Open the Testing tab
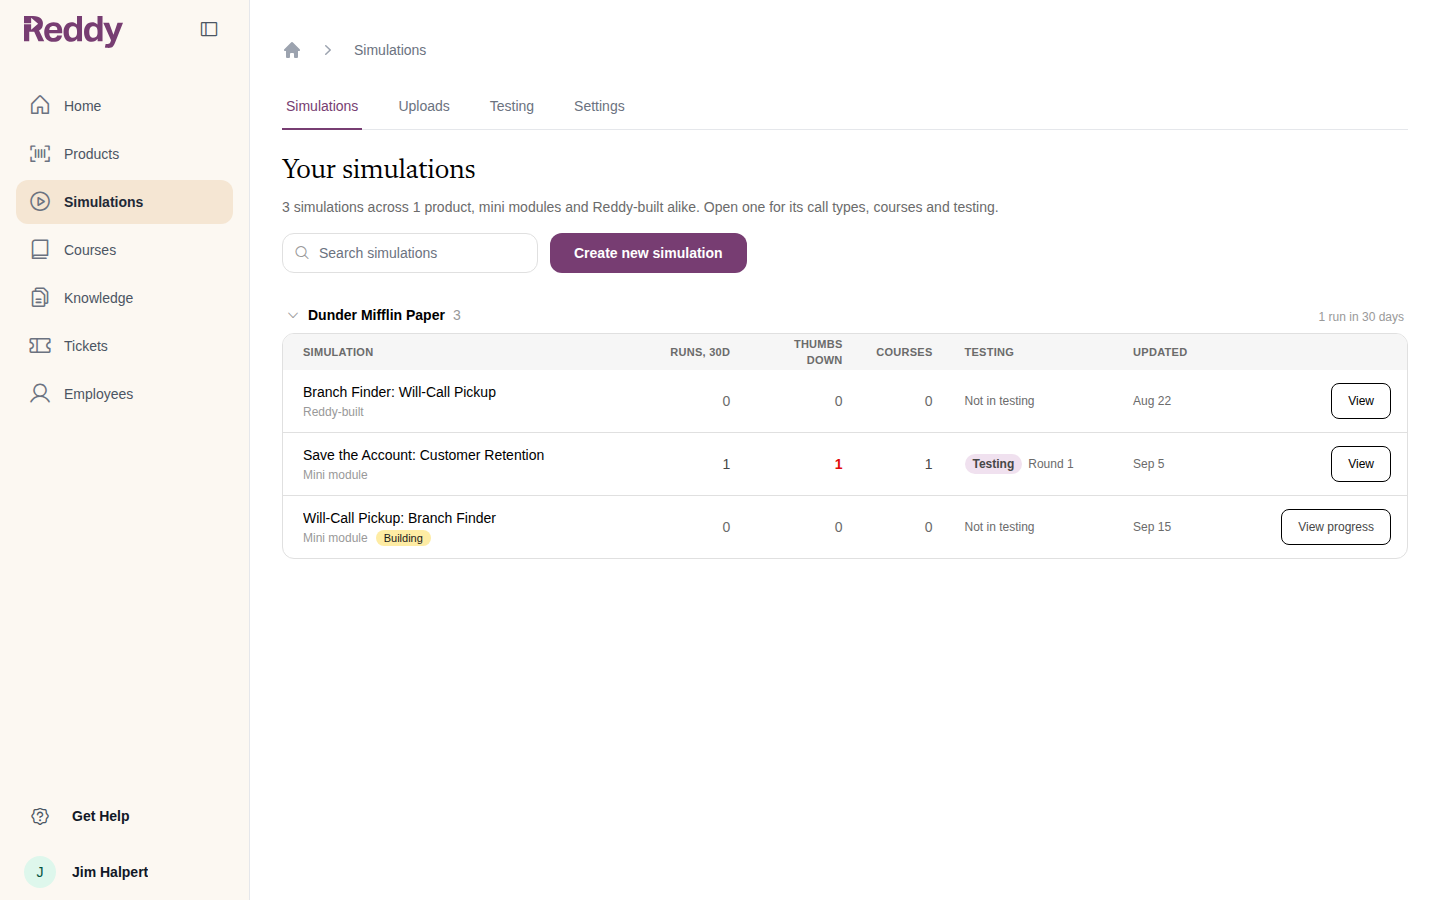This screenshot has height=900, width=1440. point(512,106)
